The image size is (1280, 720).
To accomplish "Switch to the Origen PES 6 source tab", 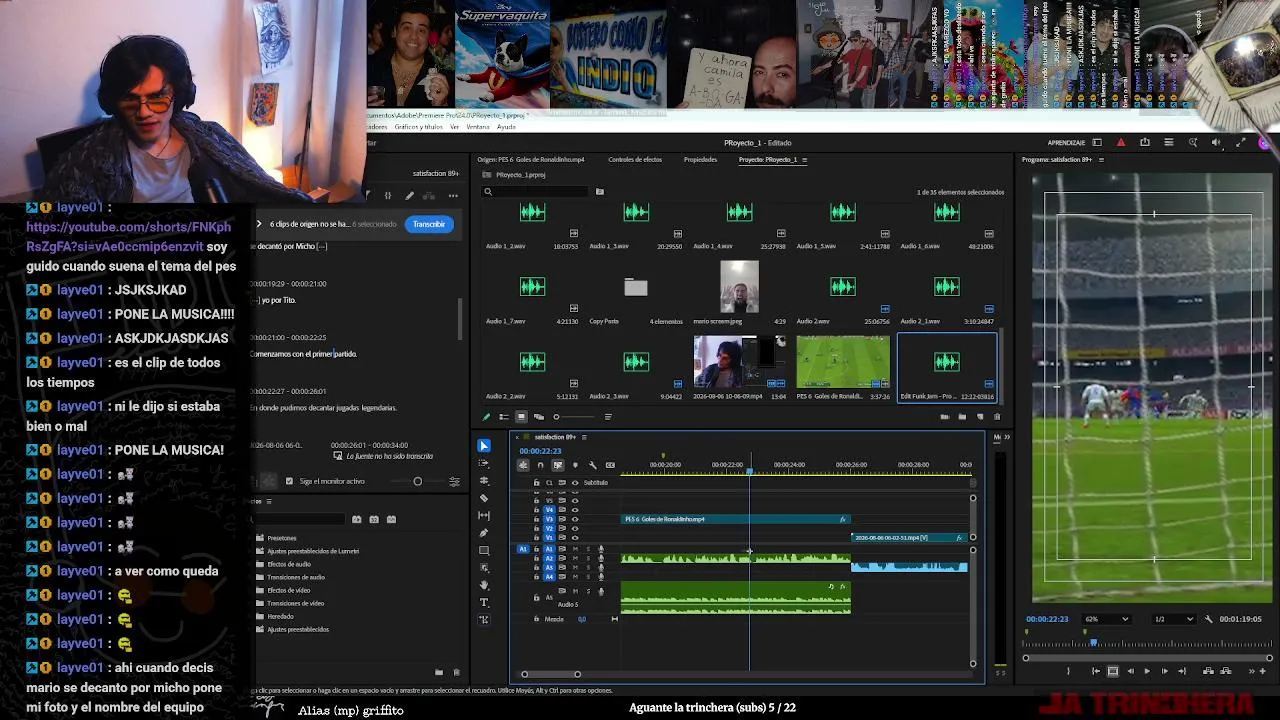I will point(530,160).
